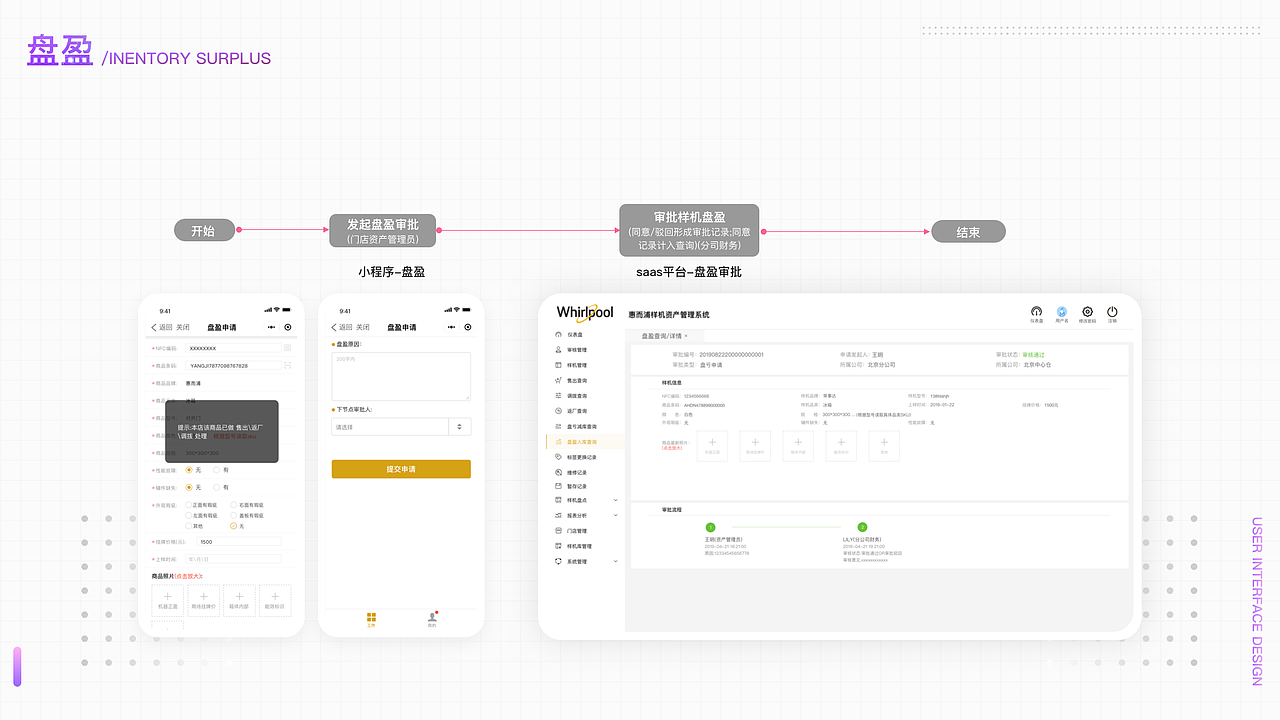This screenshot has width=1280, height=720.
Task: Click 提交申请 button
Action: tap(401, 469)
